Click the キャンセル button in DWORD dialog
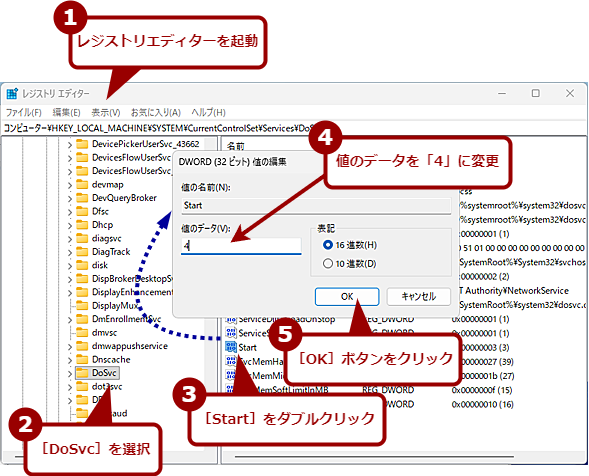Screen dimensions: 589x476 coord(418,296)
